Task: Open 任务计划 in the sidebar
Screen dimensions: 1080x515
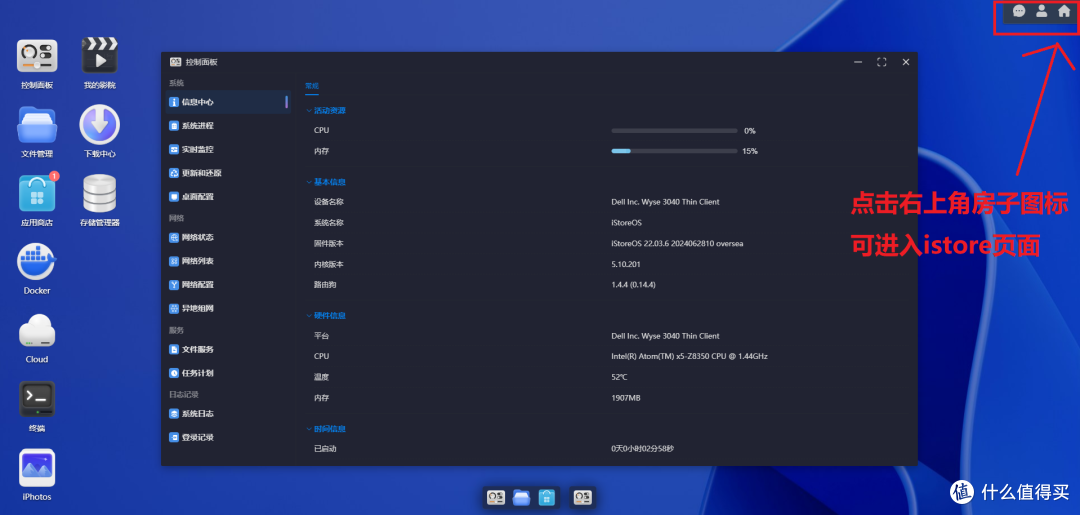Action: point(228,373)
